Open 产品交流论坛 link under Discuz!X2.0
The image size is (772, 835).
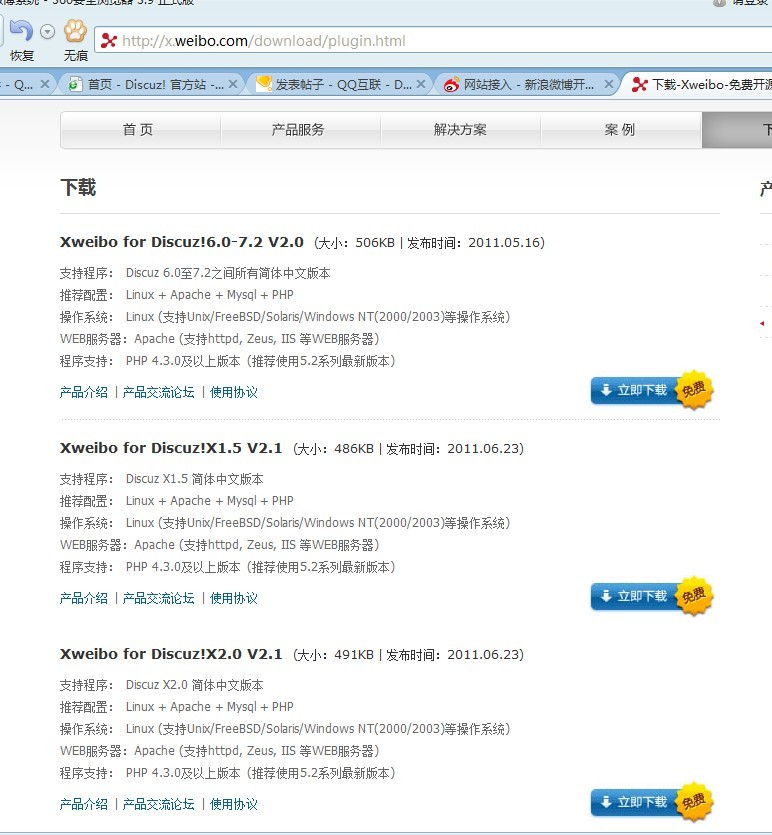[159, 804]
